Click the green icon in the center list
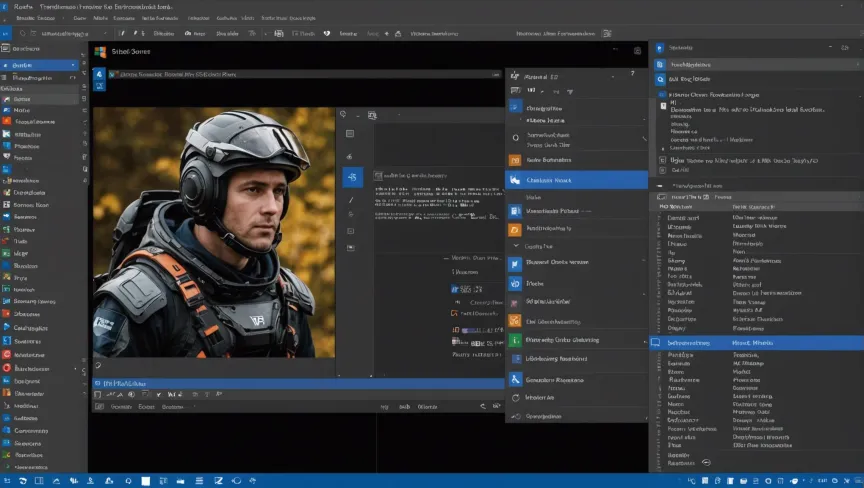This screenshot has height=488, width=864. coord(515,340)
